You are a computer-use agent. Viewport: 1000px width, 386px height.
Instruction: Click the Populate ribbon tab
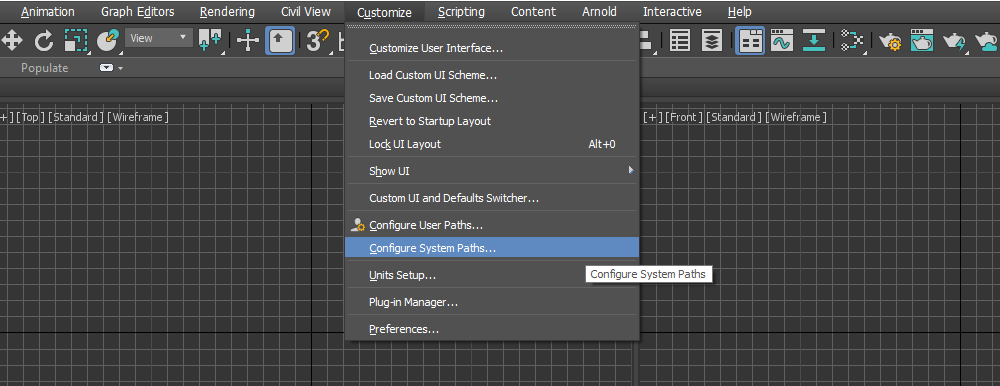[x=45, y=68]
